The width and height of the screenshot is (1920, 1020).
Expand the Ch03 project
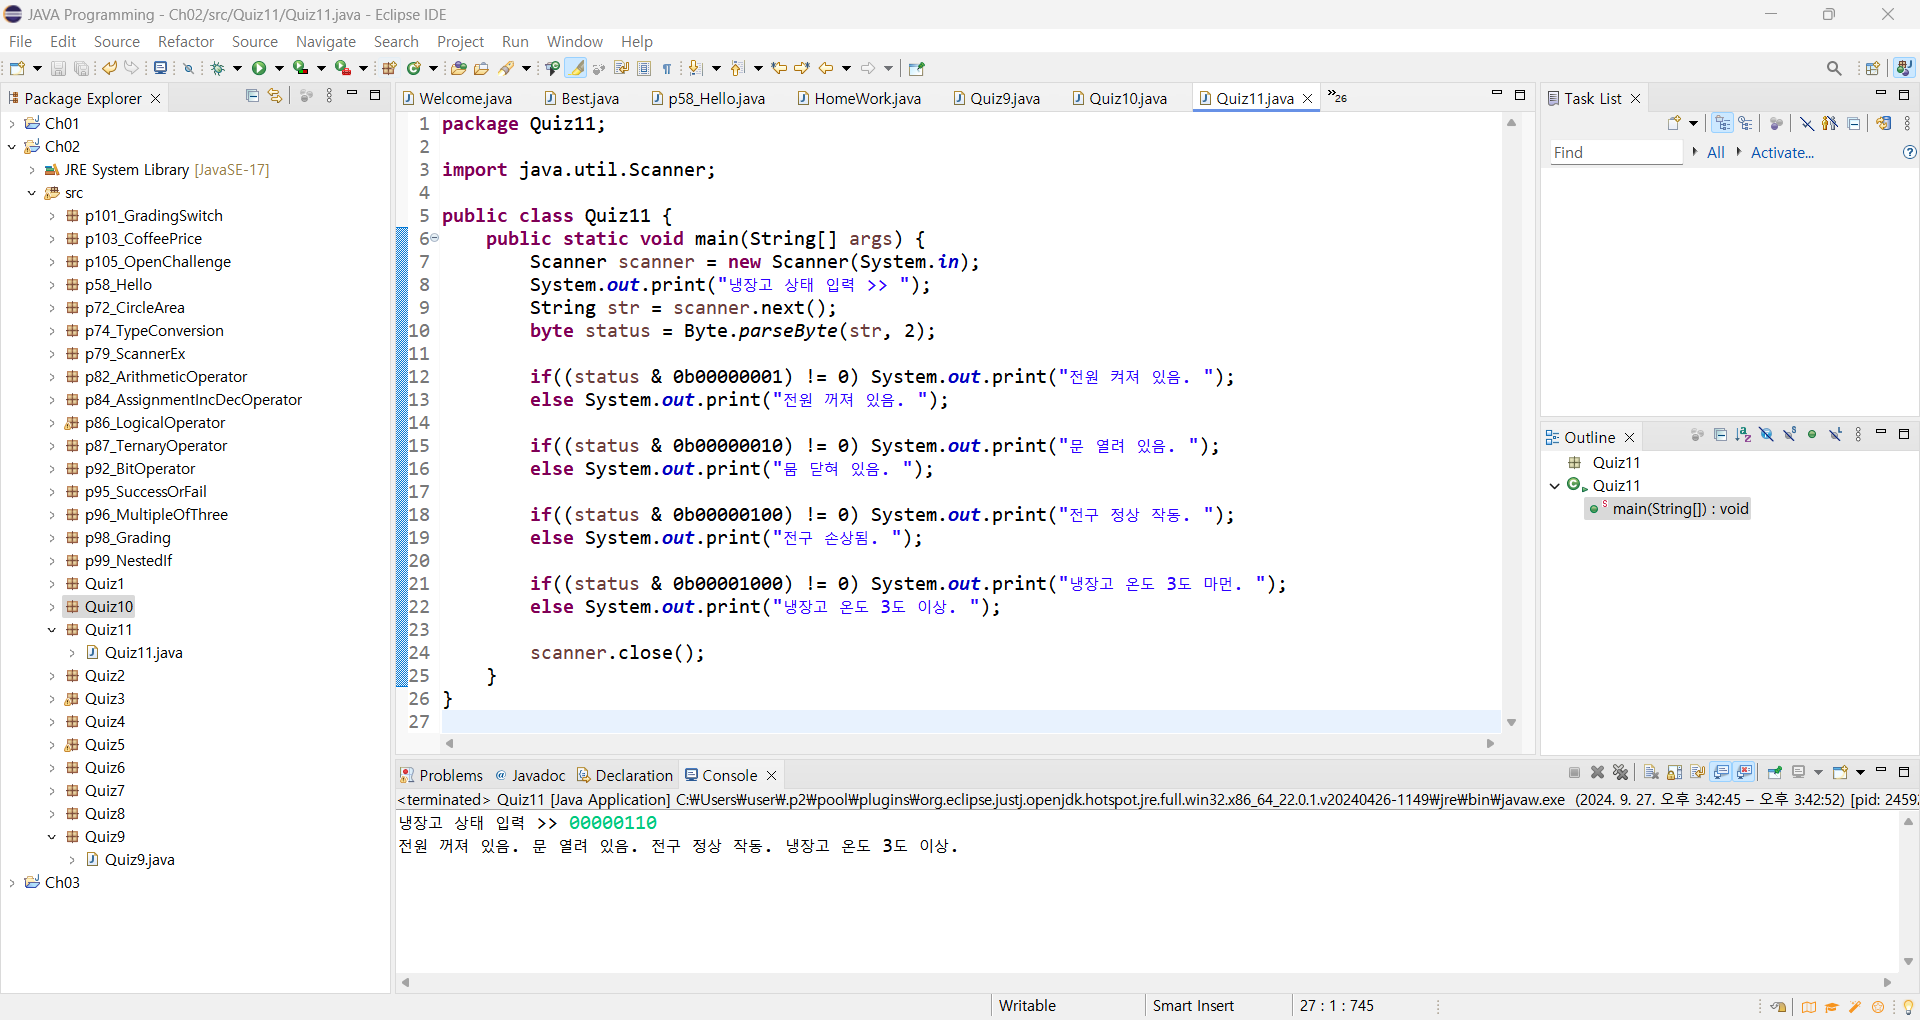[x=12, y=883]
